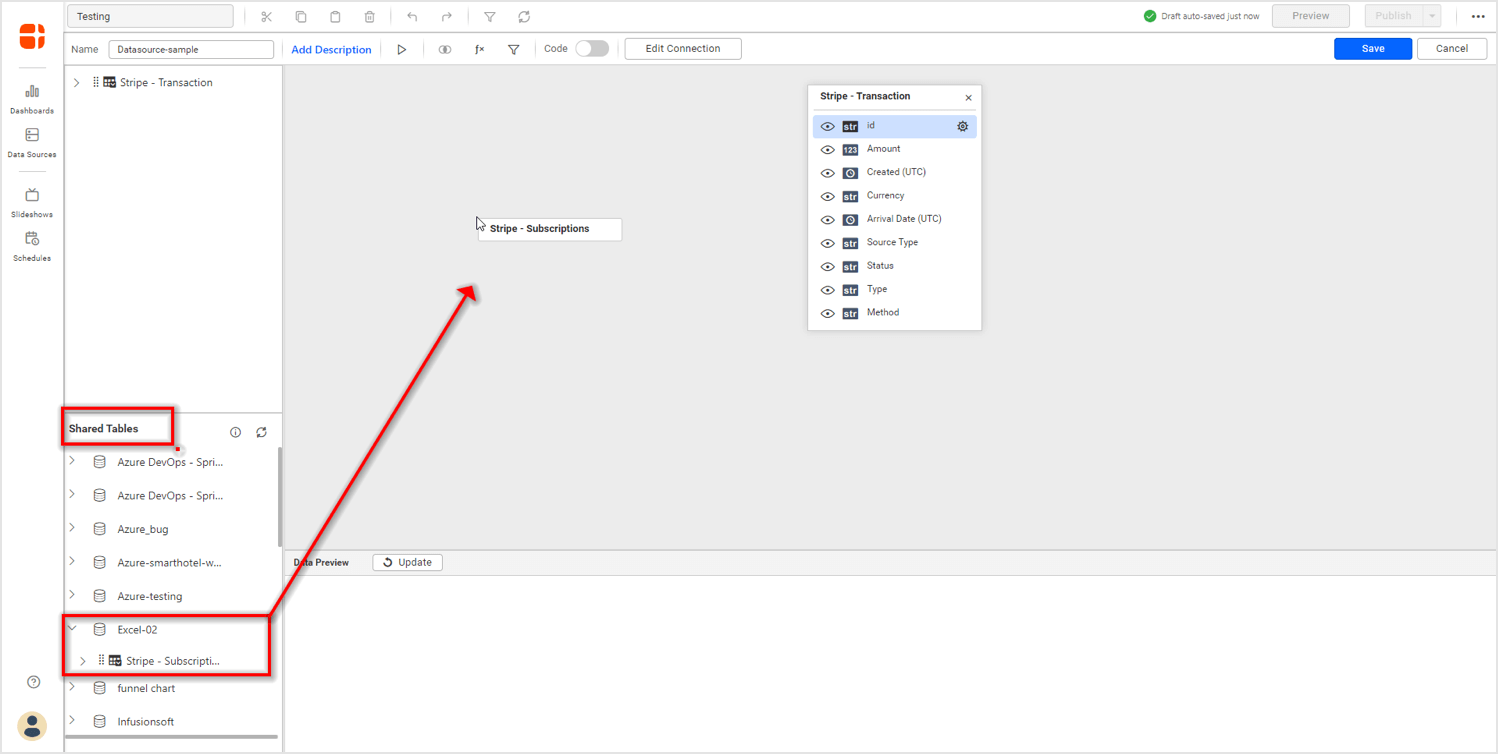Image resolution: width=1498 pixels, height=754 pixels.
Task: Click the run (play) icon to execute
Action: coord(401,48)
